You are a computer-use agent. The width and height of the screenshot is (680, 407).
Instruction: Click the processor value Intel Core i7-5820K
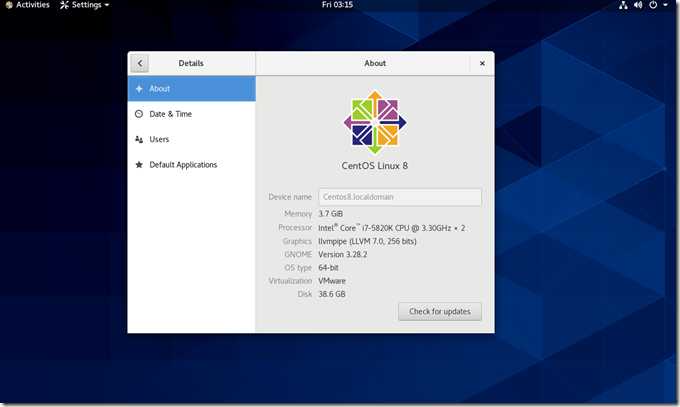pos(392,228)
